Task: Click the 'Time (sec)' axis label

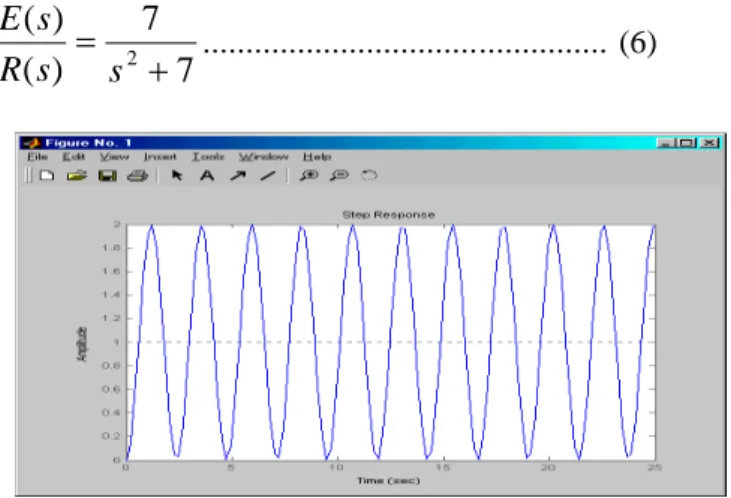Action: [388, 480]
